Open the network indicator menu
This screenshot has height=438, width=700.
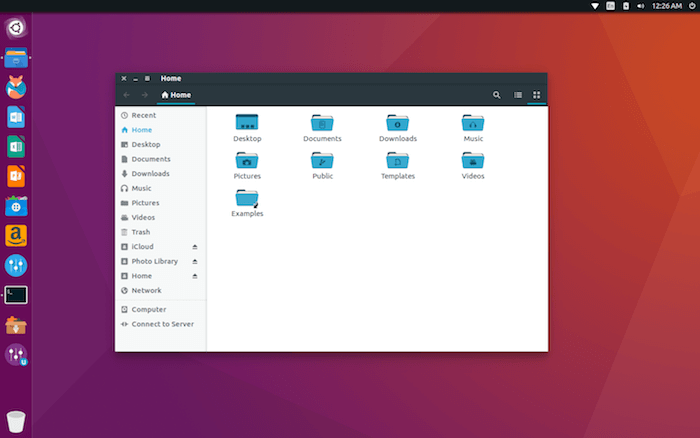click(595, 6)
